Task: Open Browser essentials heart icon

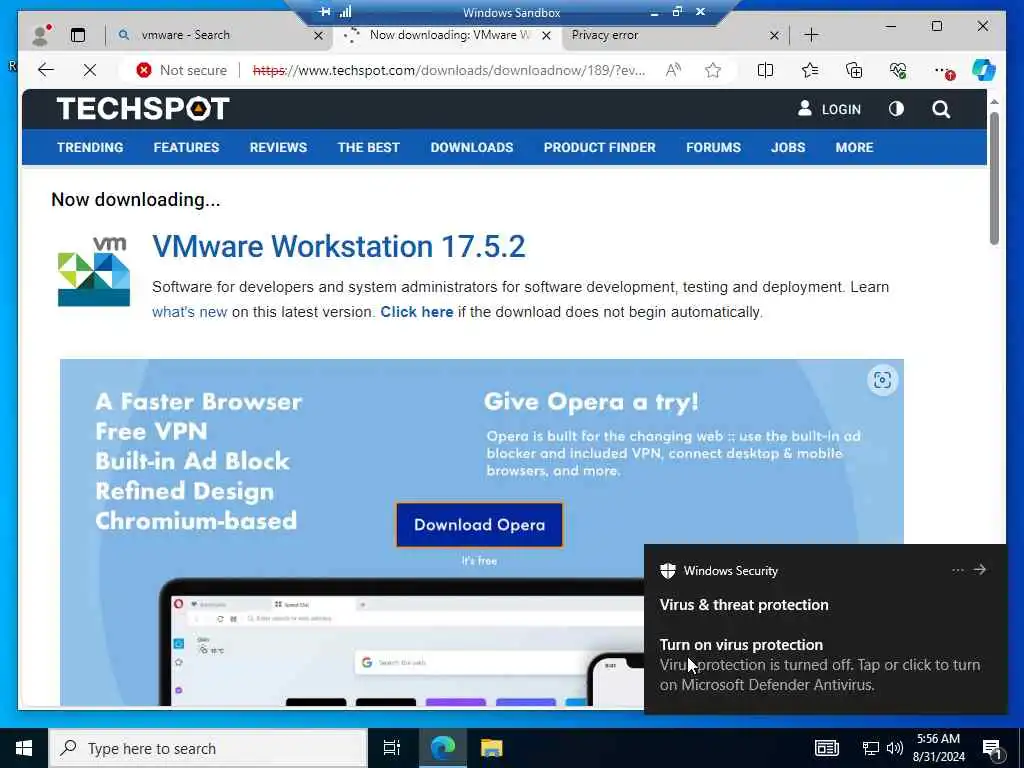Action: tap(898, 70)
